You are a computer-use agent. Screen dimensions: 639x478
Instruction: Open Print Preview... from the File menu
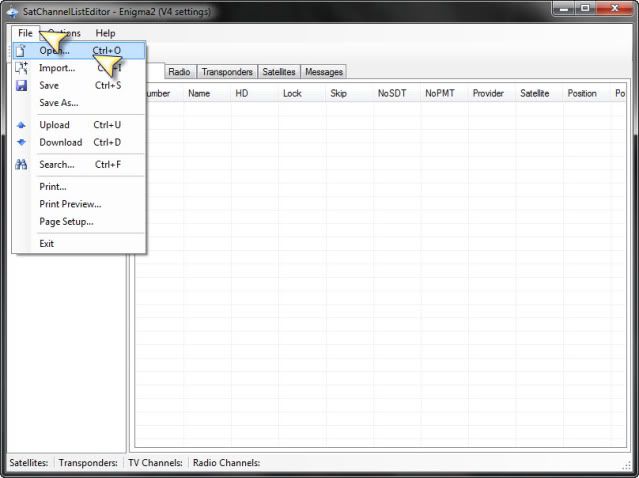(79, 204)
